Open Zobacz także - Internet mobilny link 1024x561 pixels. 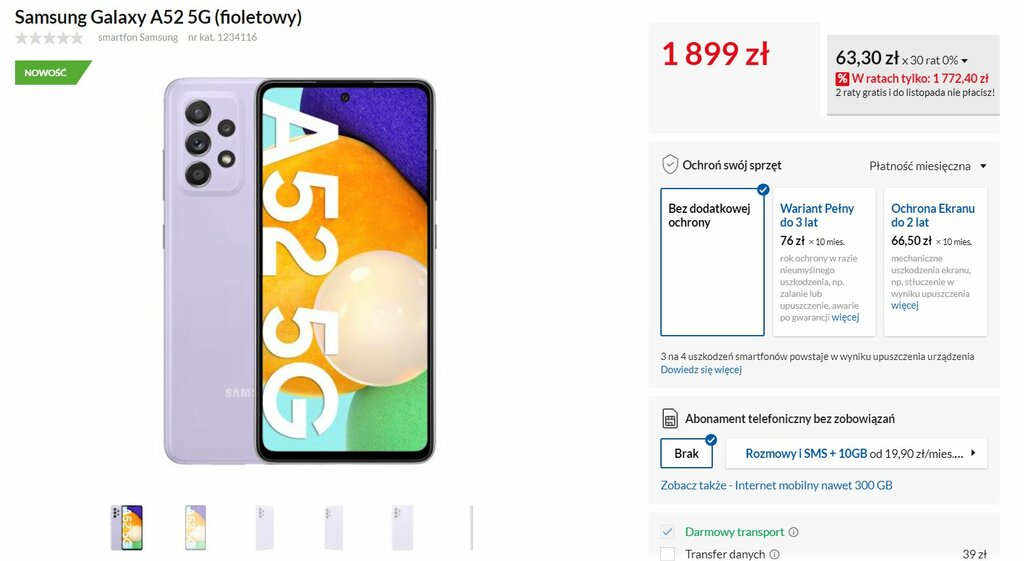[776, 485]
